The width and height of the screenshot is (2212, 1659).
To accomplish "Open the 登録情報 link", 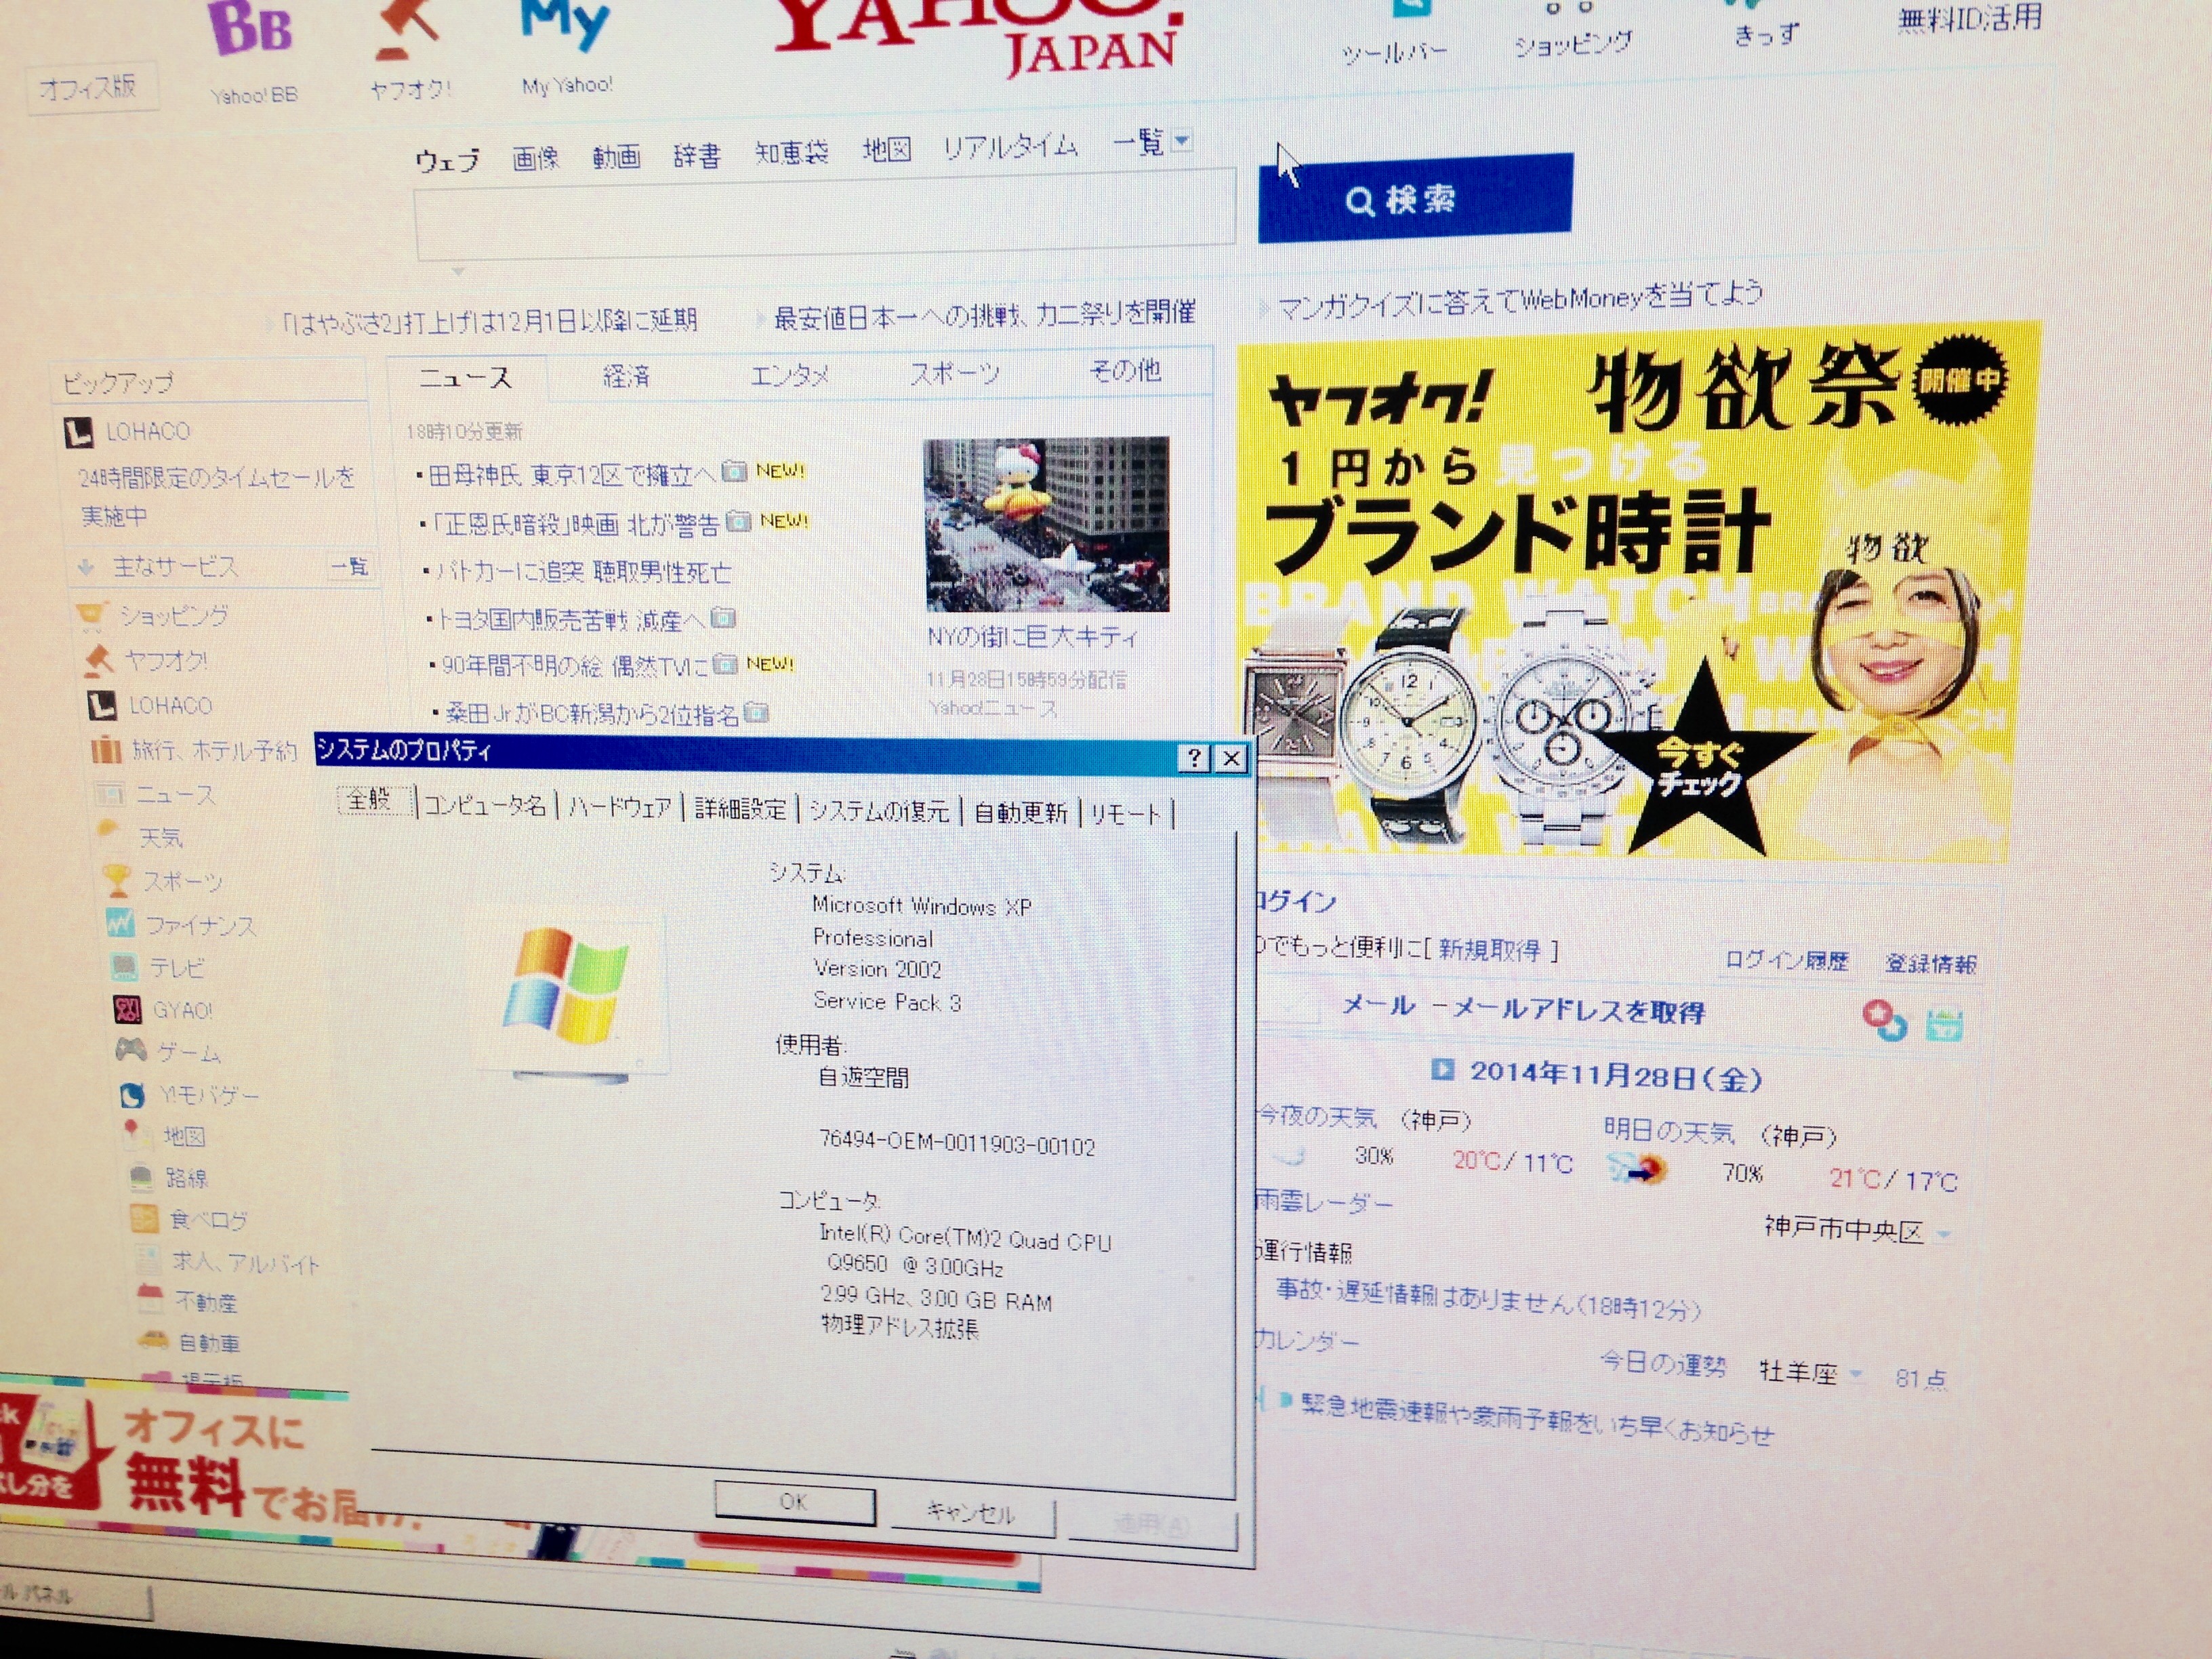I will pos(1930,964).
